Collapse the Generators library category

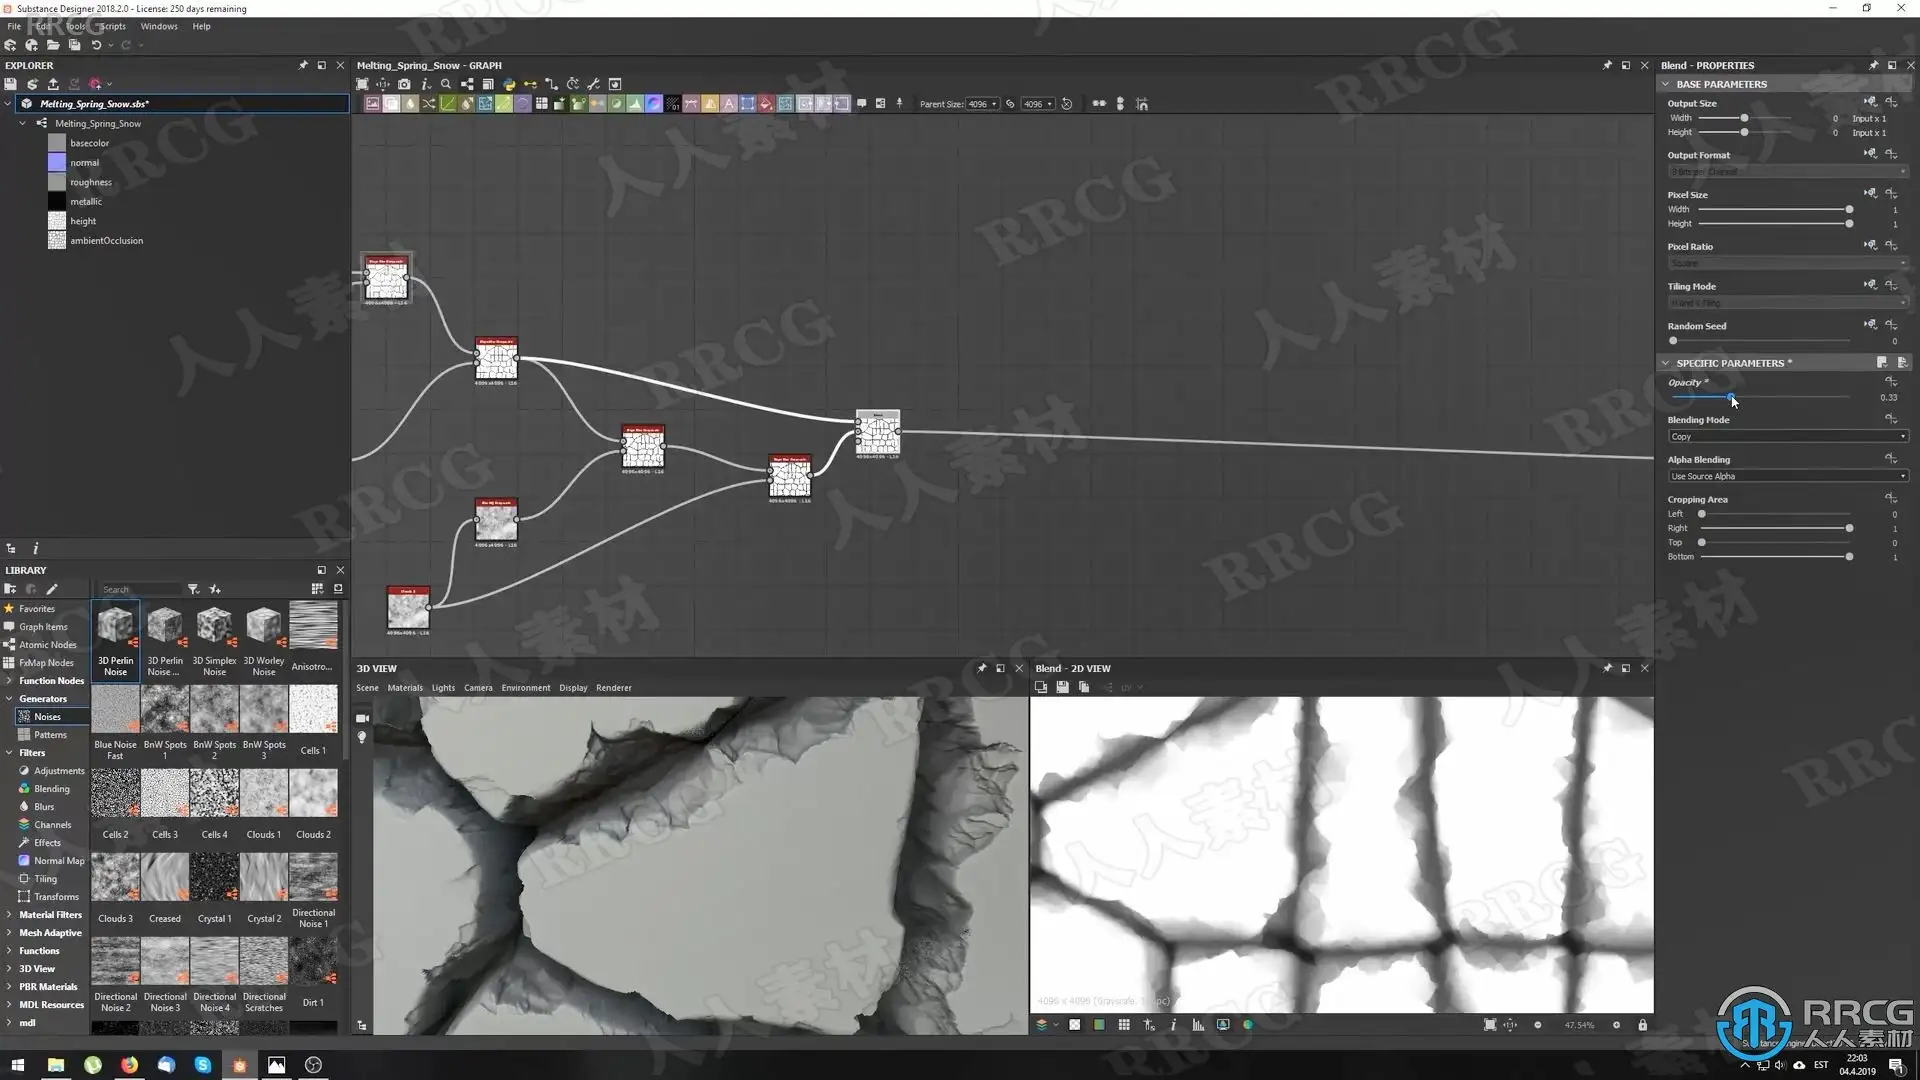pos(9,699)
